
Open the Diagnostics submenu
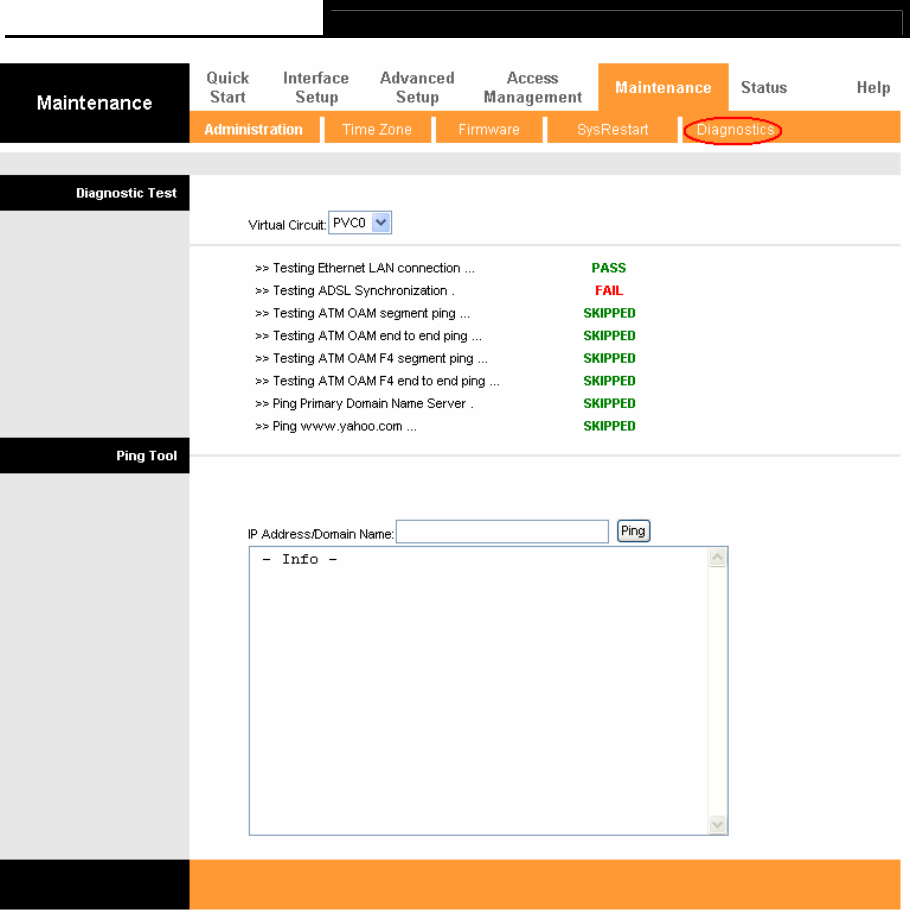click(x=735, y=129)
